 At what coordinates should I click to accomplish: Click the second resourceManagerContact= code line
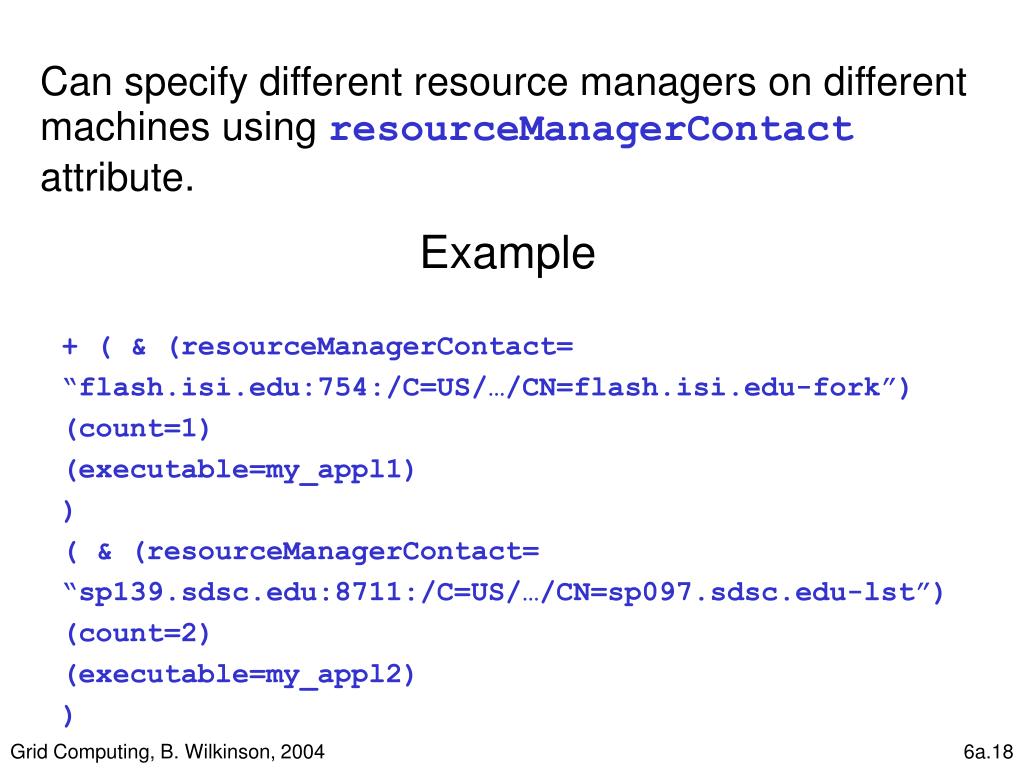pos(302,552)
